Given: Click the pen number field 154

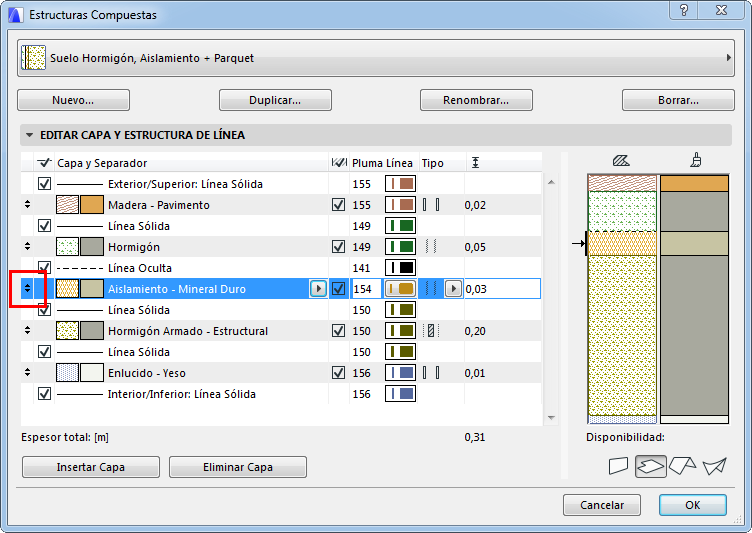Looking at the screenshot, I should tap(366, 289).
